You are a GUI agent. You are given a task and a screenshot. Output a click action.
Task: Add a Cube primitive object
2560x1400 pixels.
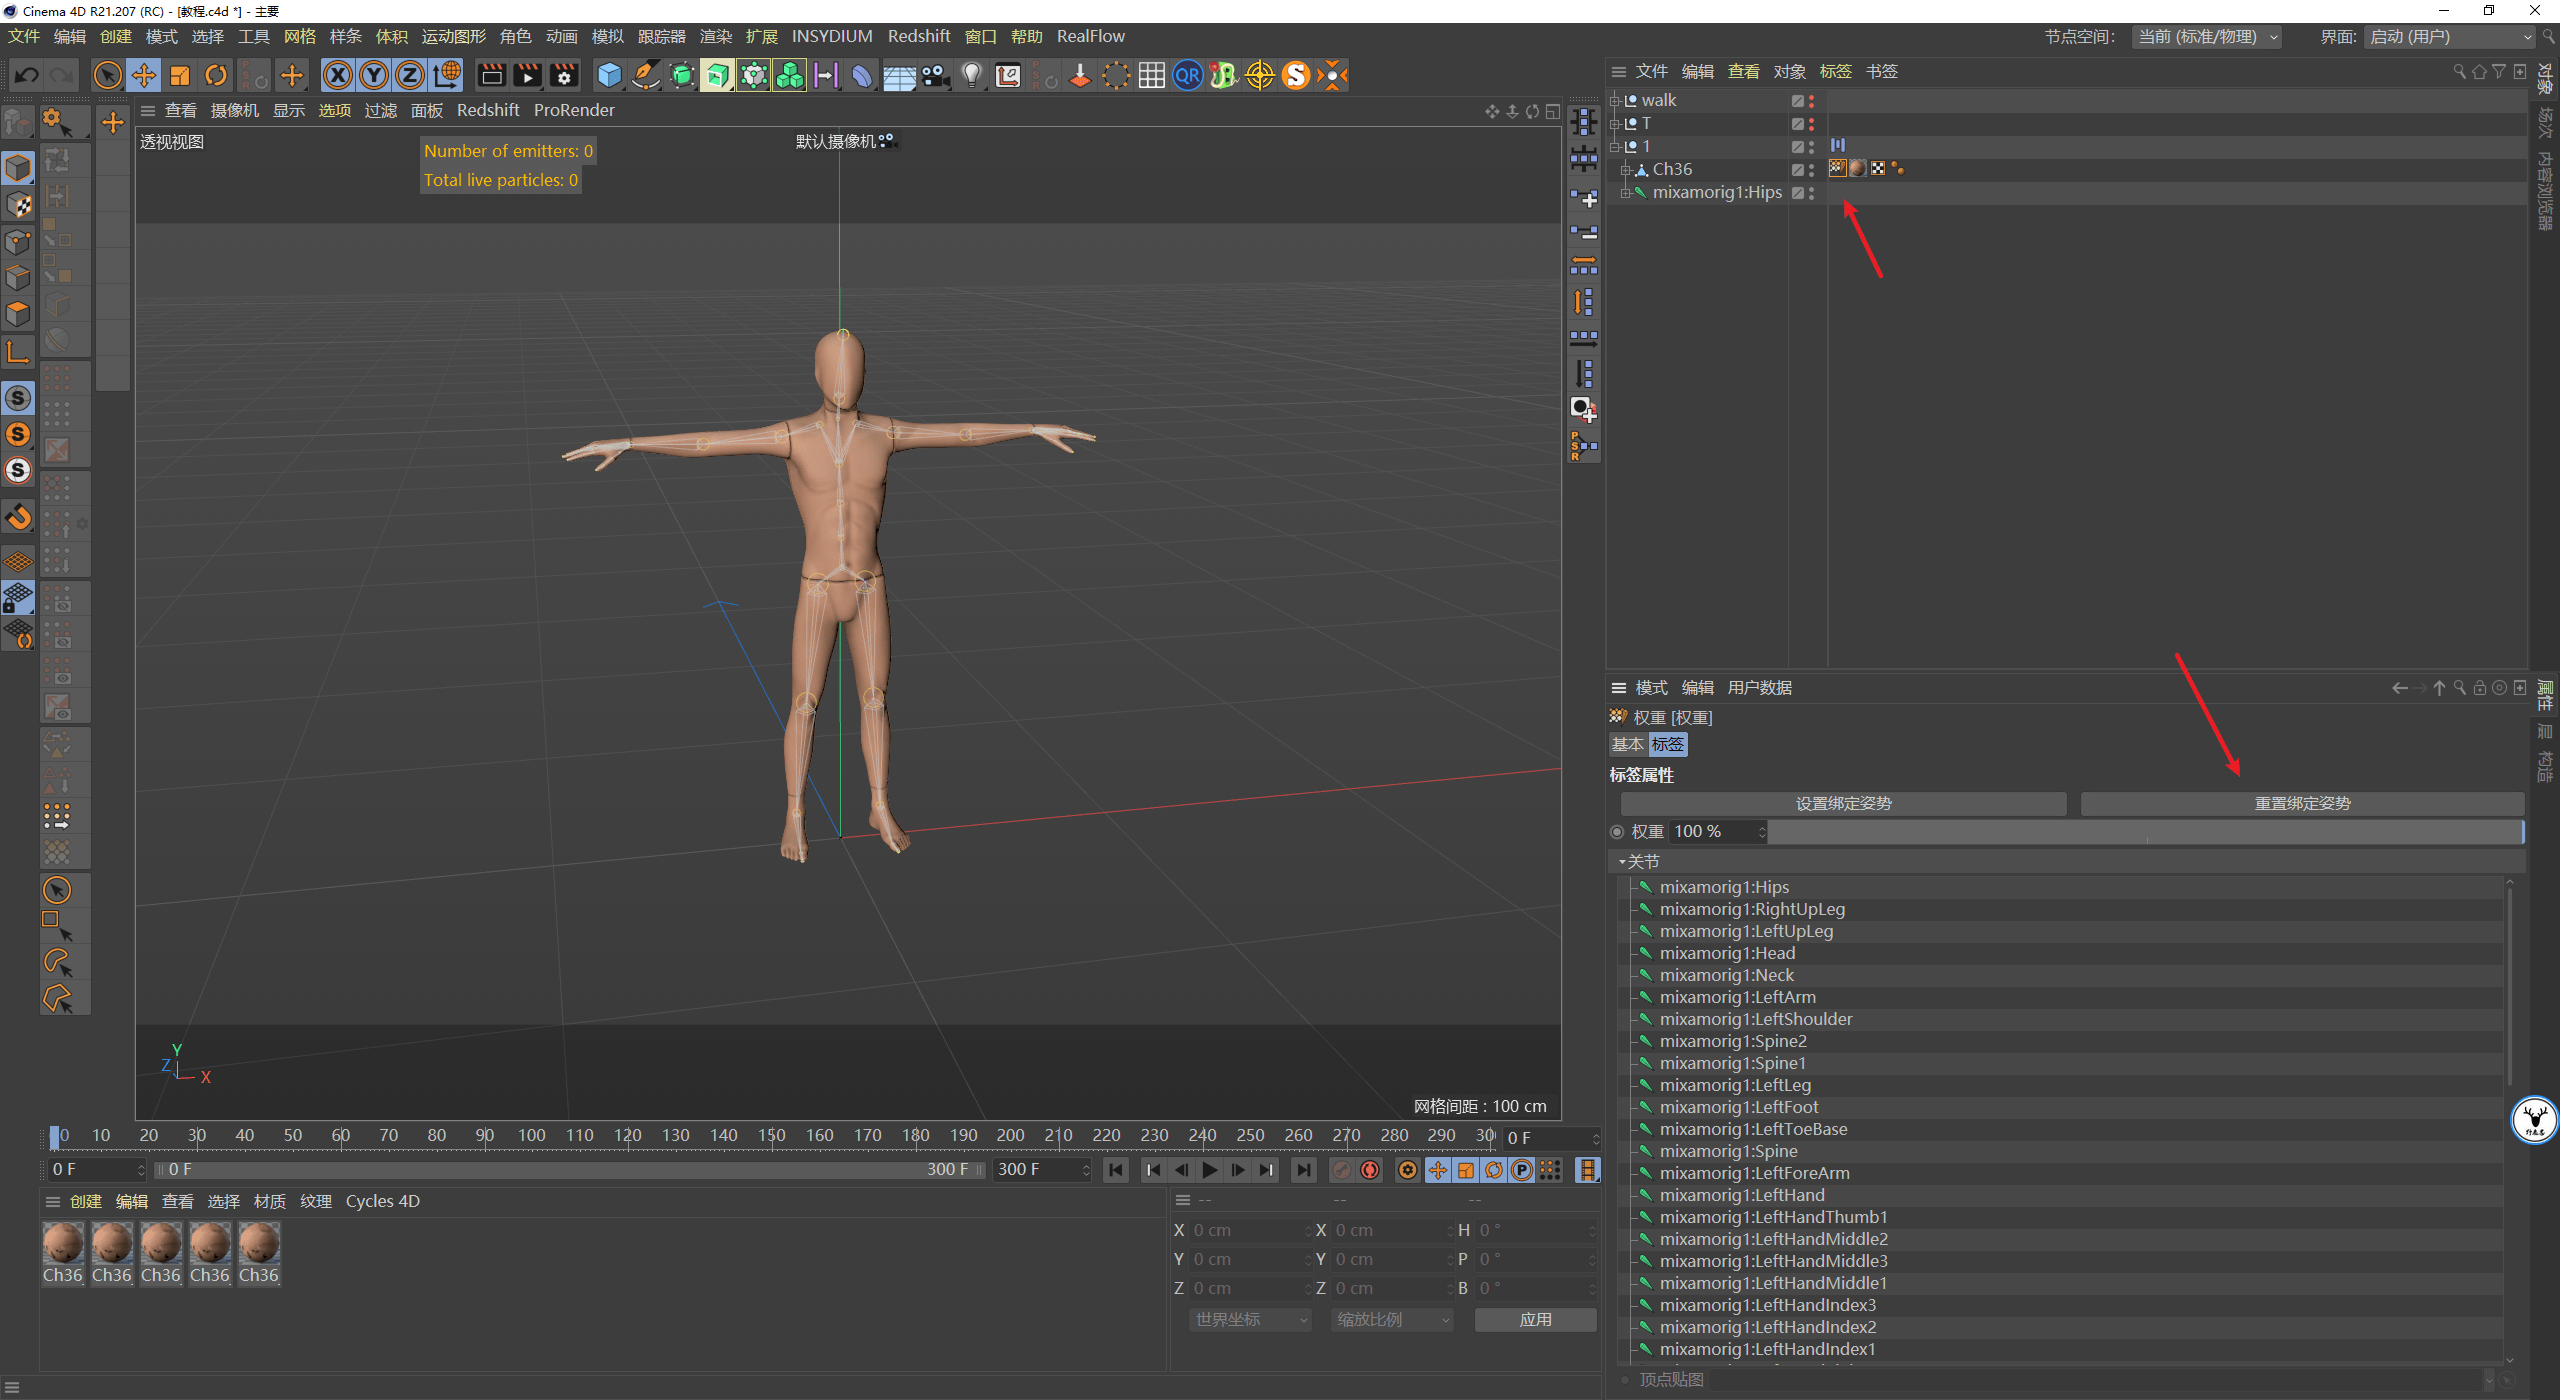608,75
